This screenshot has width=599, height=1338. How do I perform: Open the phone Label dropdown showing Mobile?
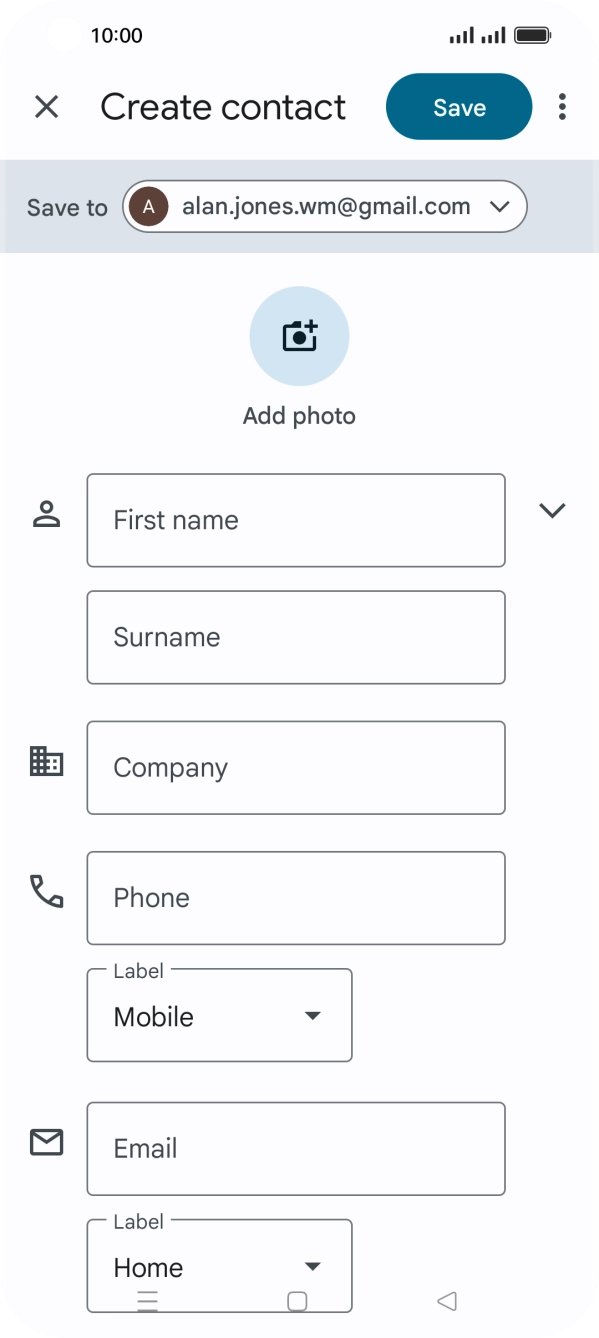219,1015
